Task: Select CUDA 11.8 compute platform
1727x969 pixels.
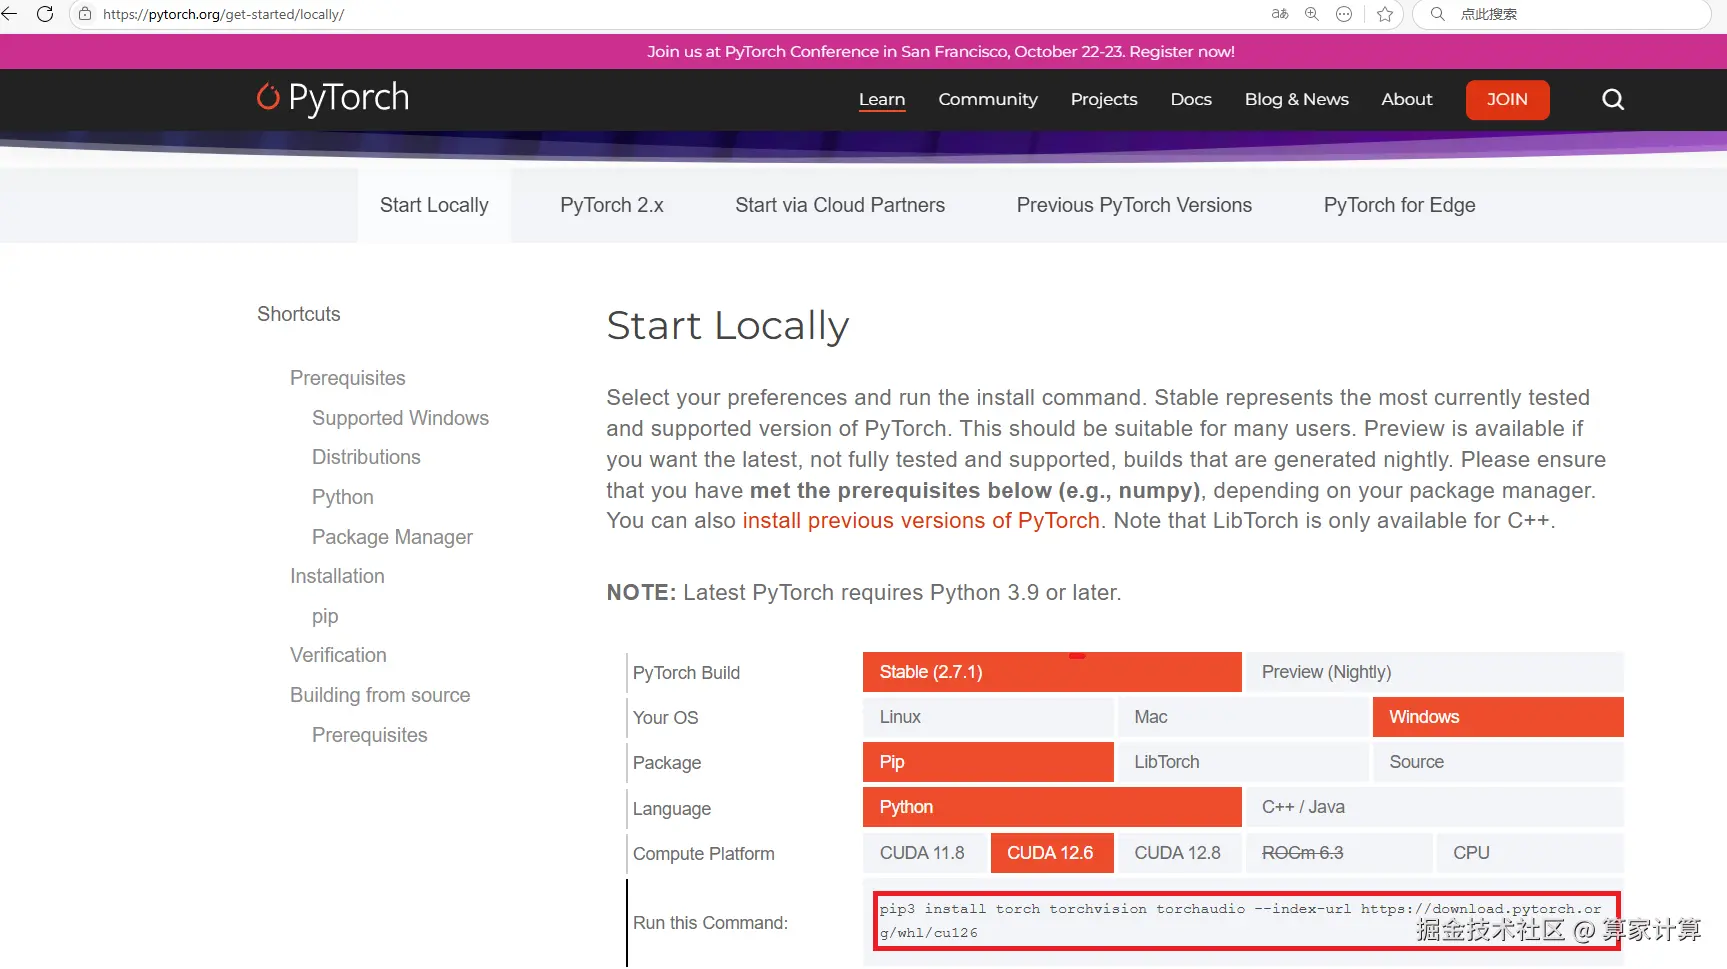Action: point(924,853)
